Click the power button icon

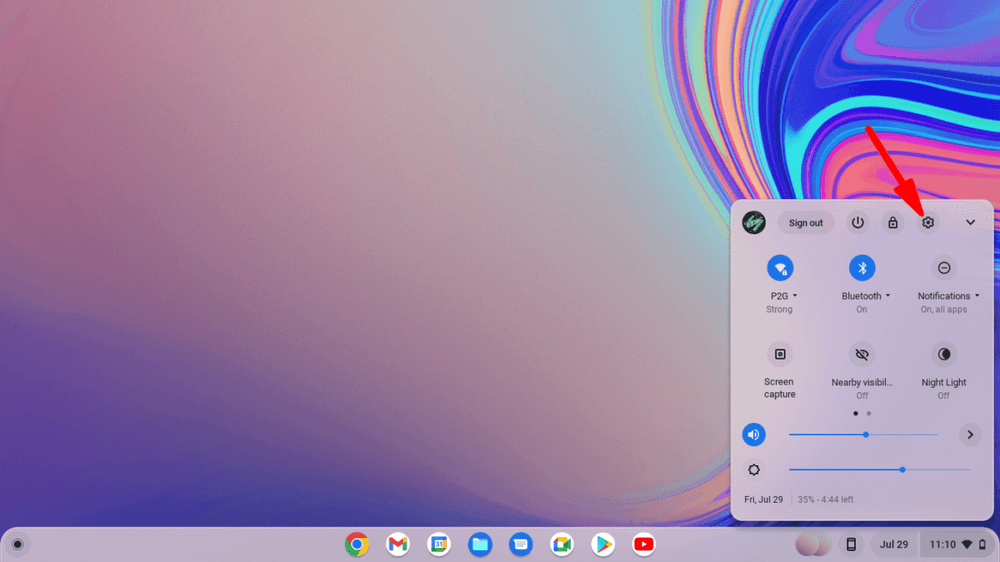point(857,223)
